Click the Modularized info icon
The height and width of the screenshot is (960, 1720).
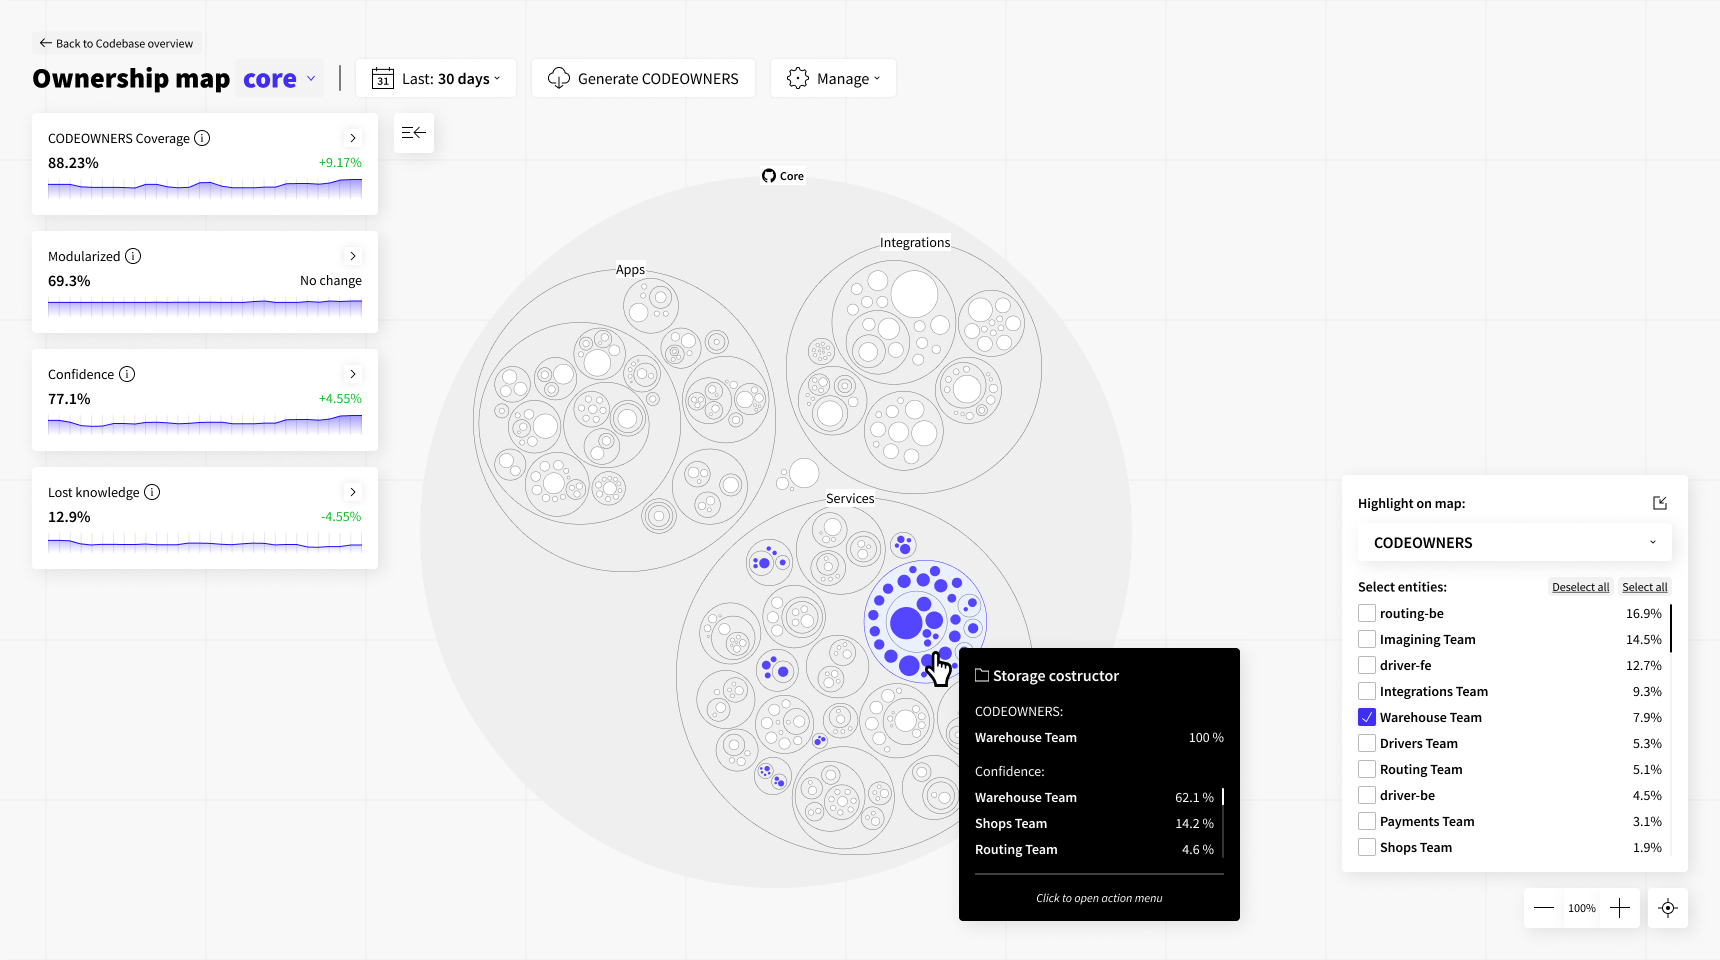tap(133, 256)
